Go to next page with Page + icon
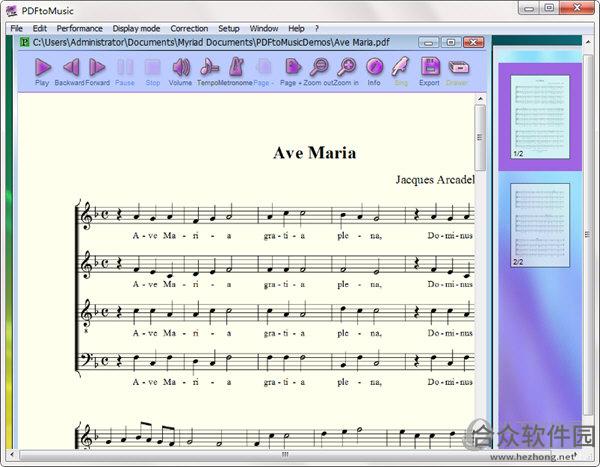600x467 pixels. coord(293,67)
